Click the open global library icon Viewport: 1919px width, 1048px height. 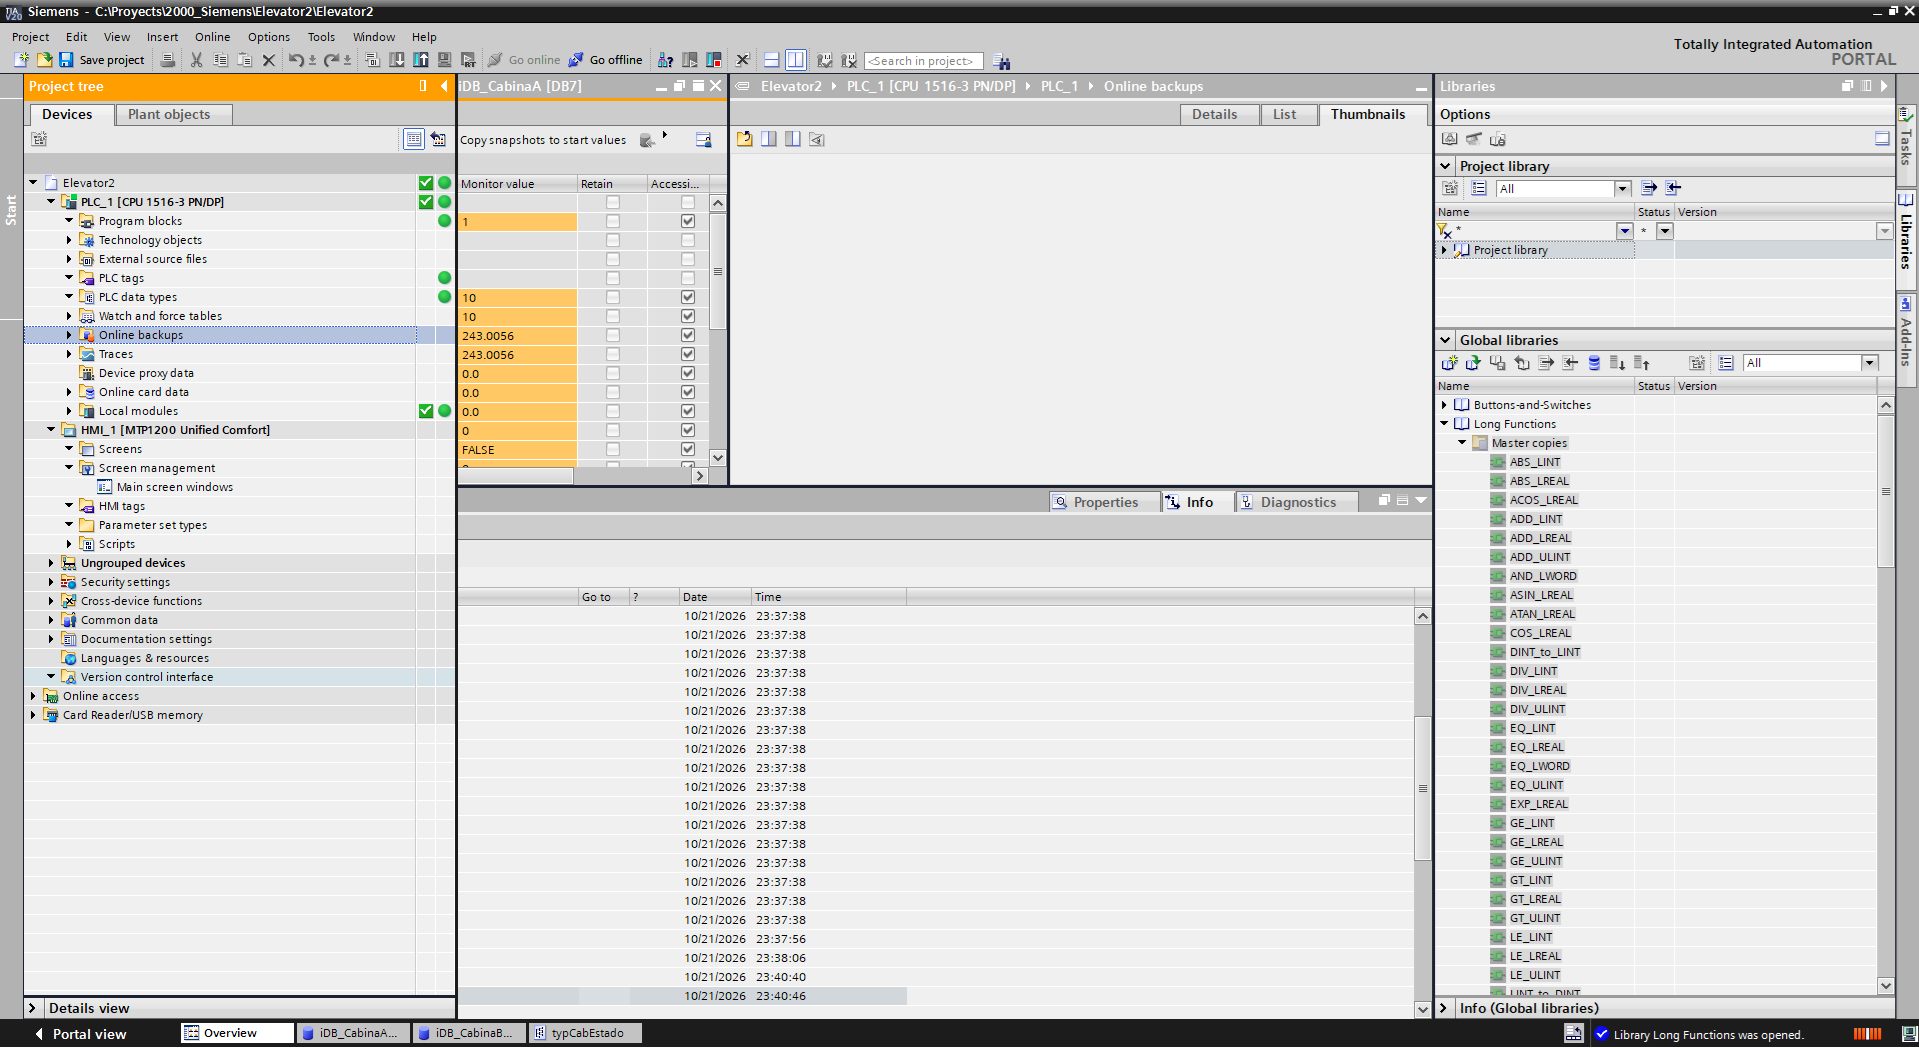1473,363
